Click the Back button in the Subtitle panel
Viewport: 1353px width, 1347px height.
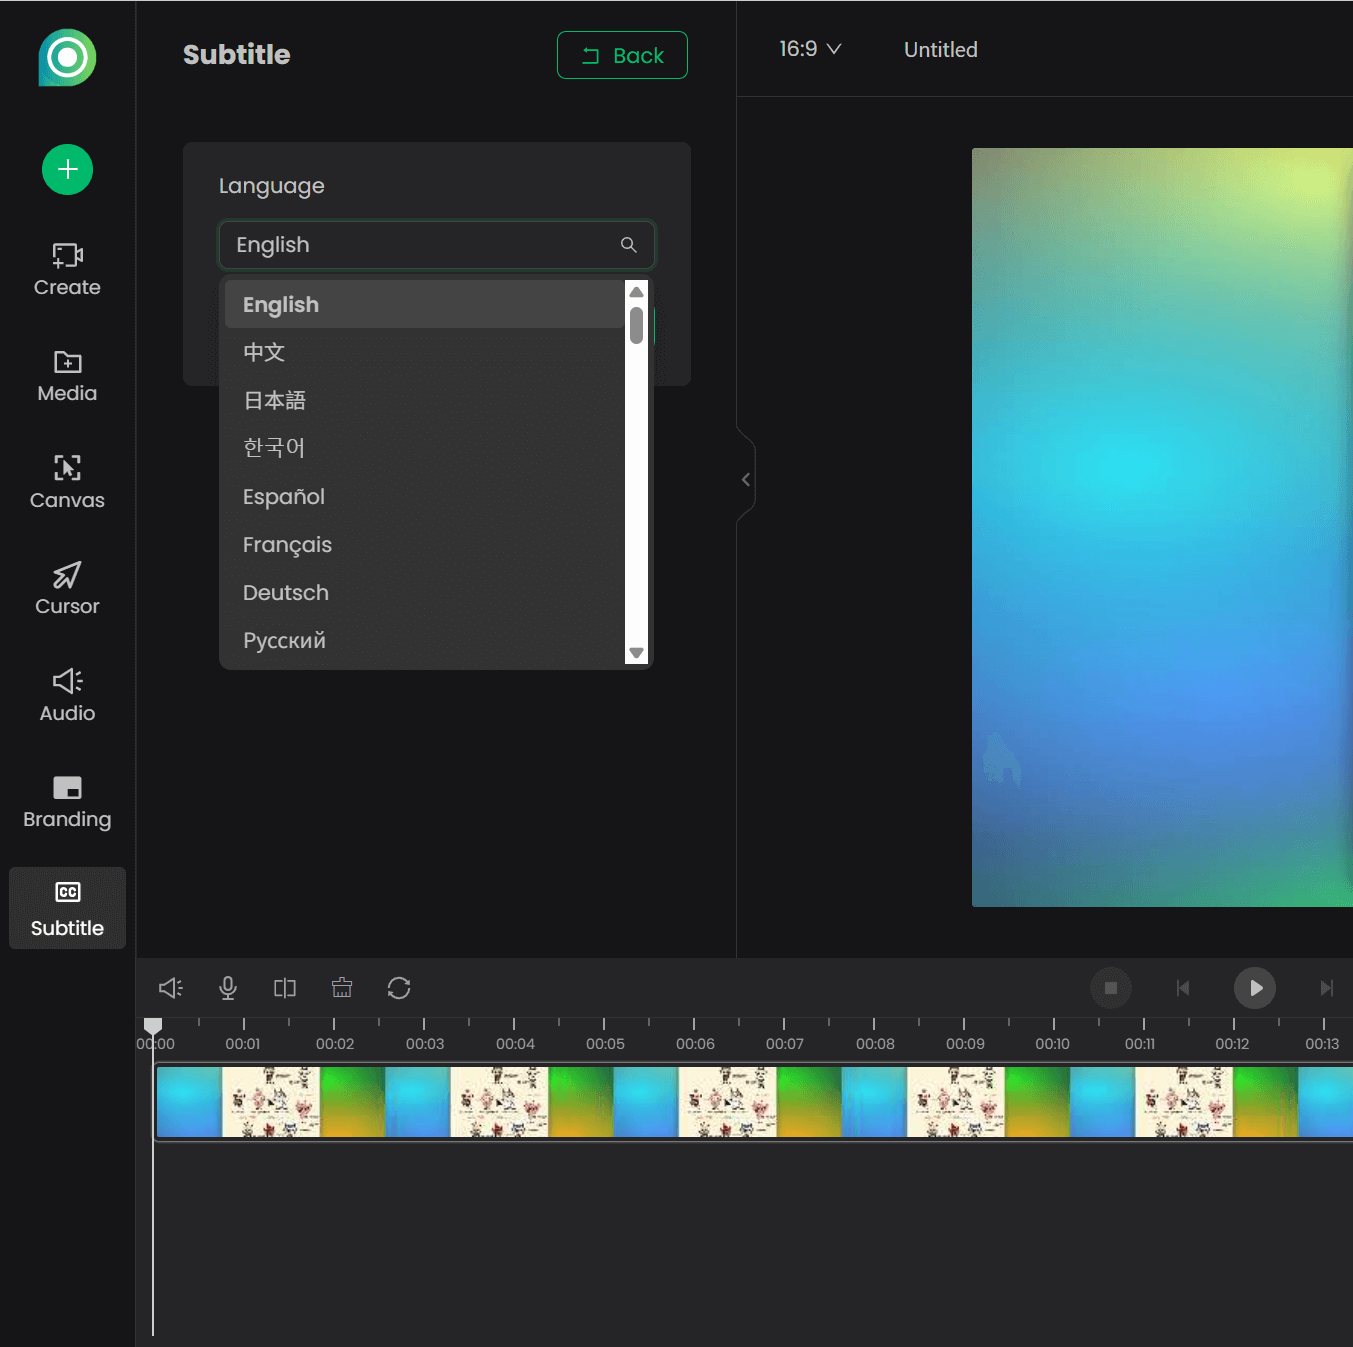pos(621,55)
